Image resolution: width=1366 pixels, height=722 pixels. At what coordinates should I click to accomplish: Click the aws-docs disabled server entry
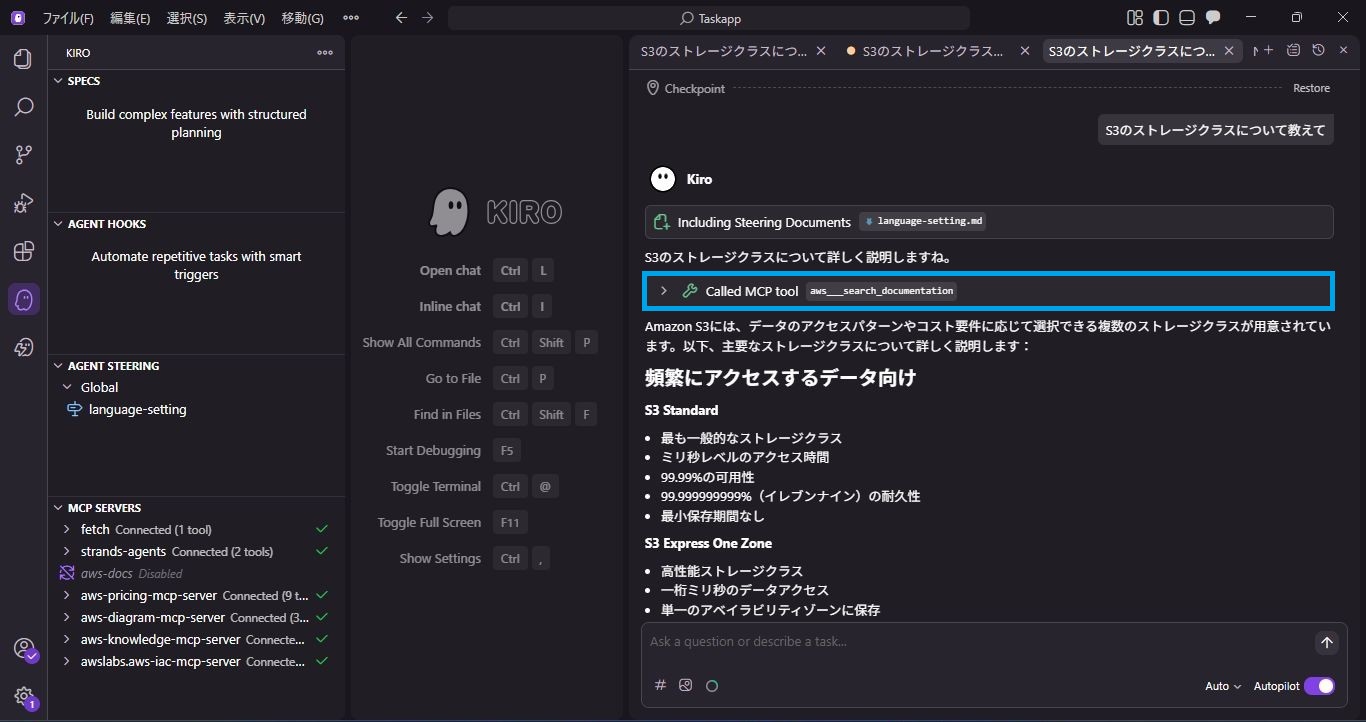click(107, 573)
